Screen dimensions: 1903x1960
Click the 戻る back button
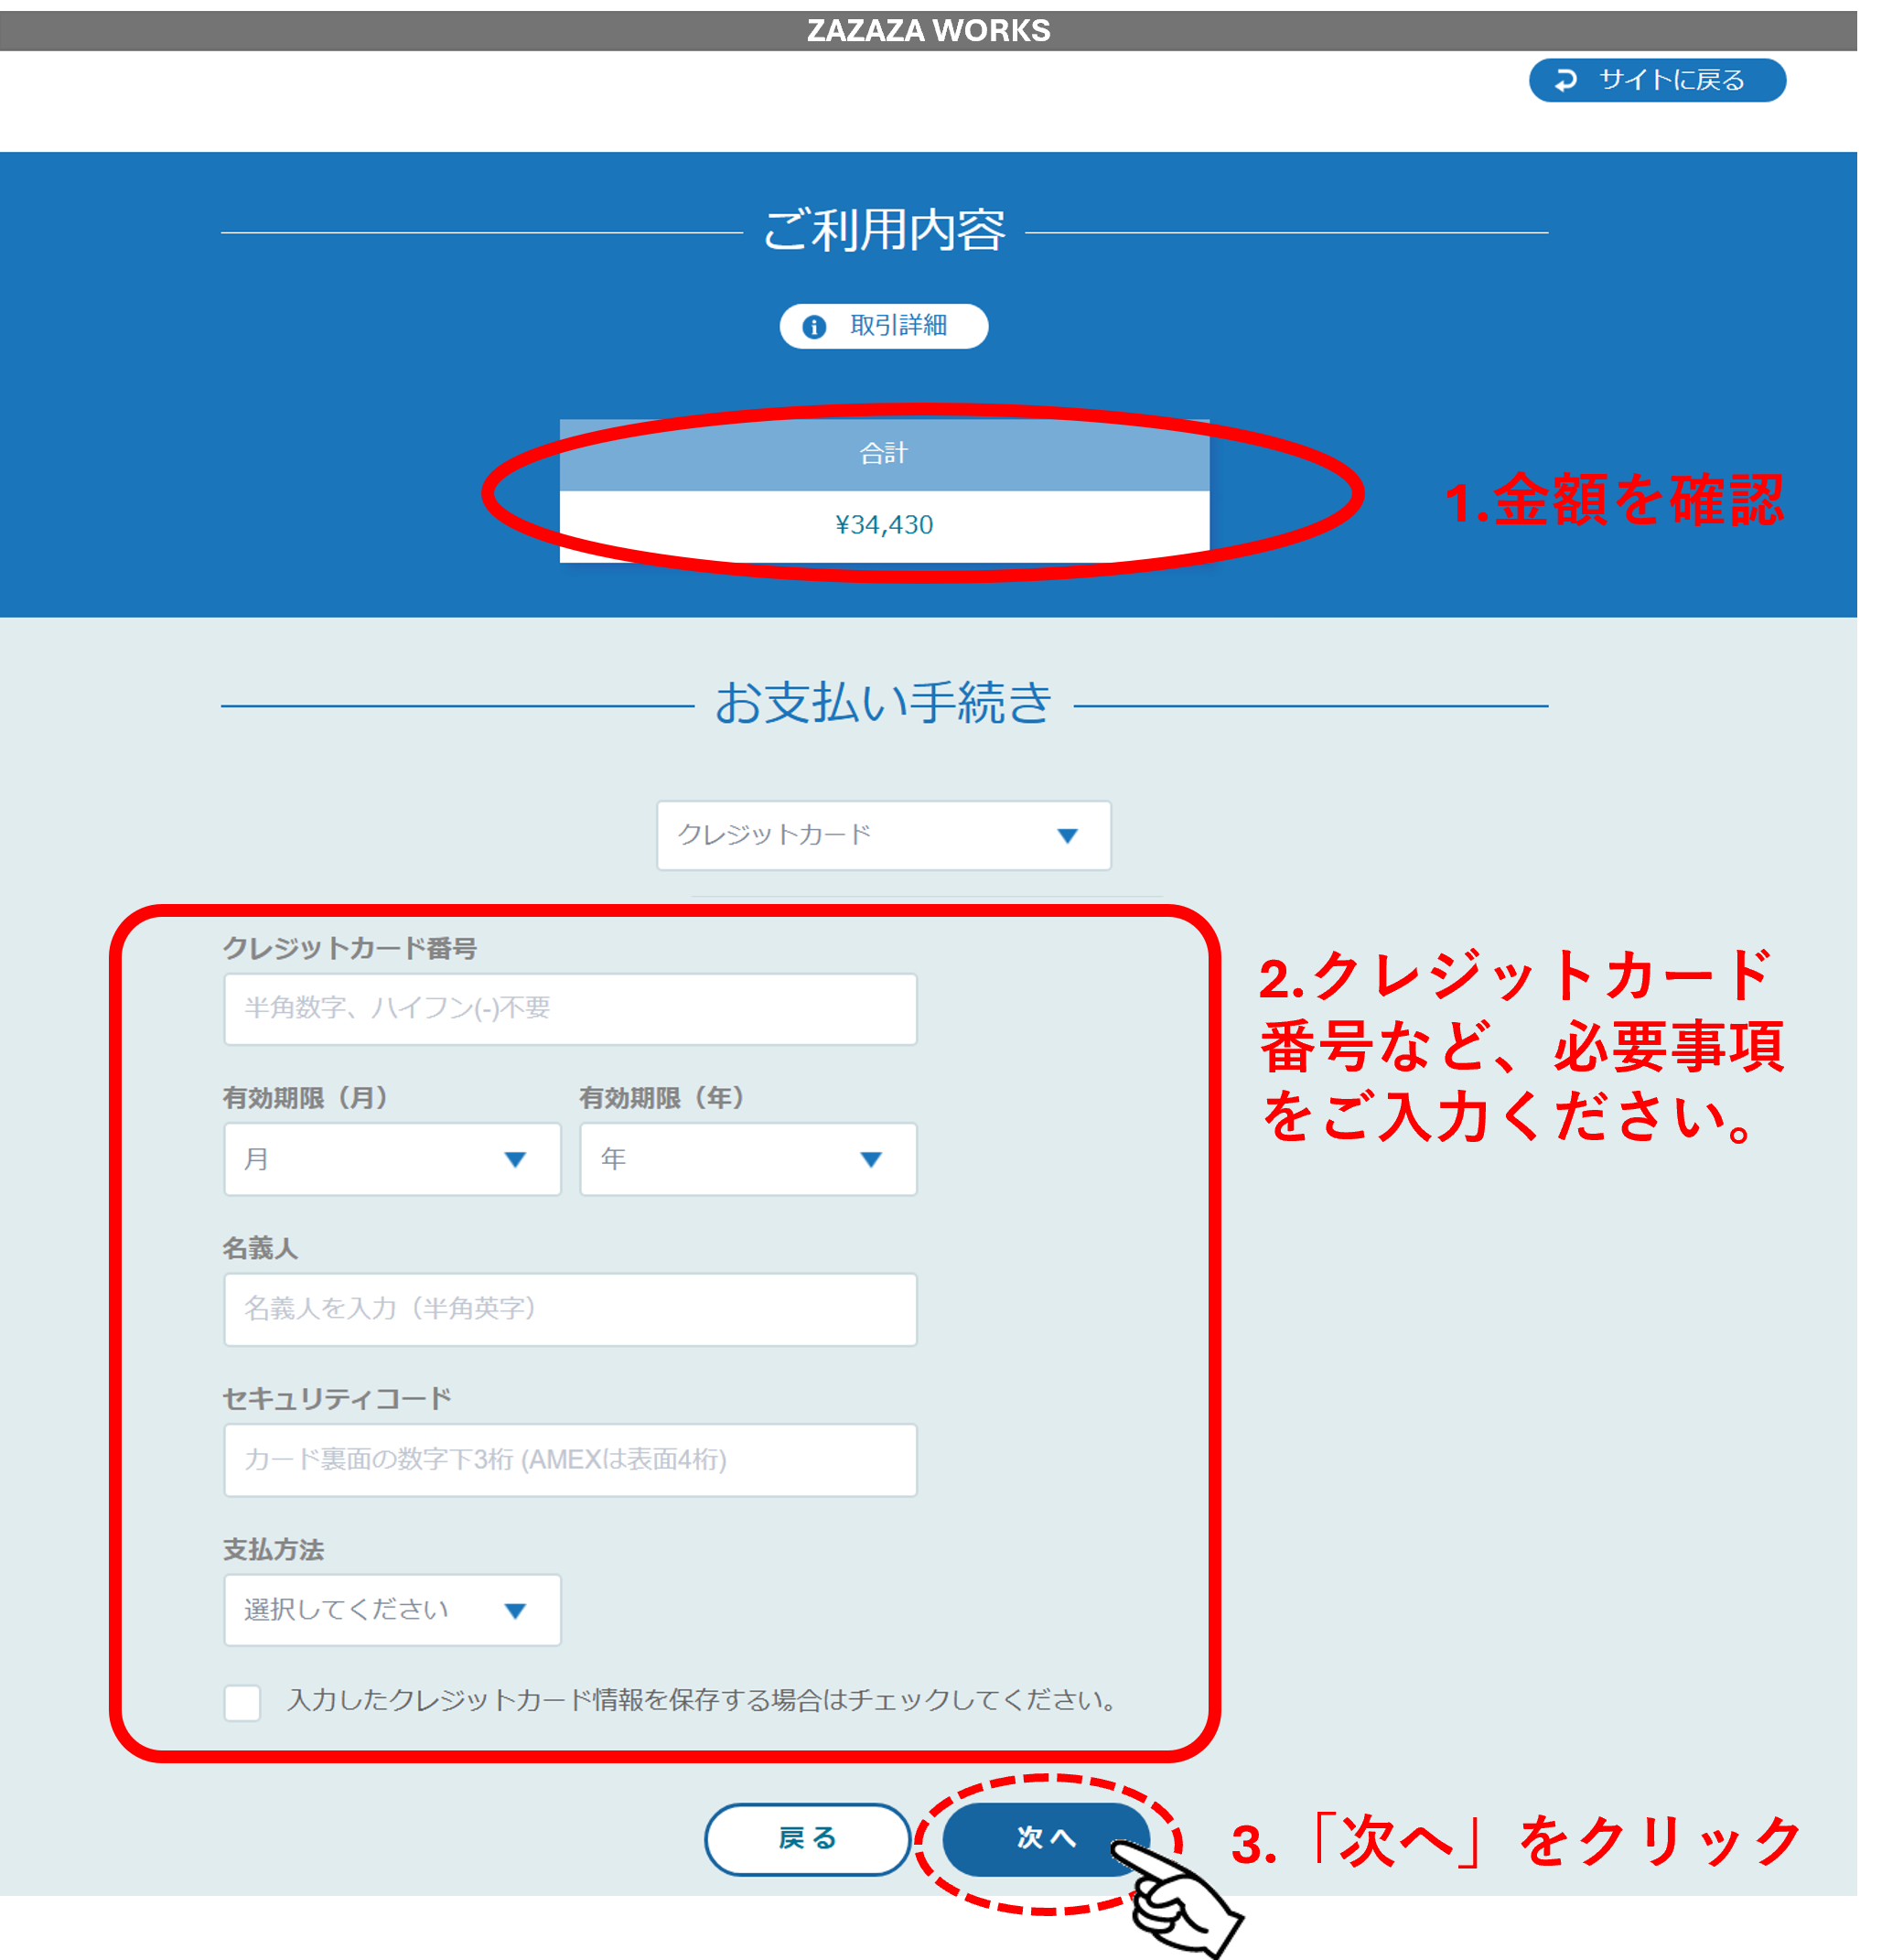[807, 1839]
